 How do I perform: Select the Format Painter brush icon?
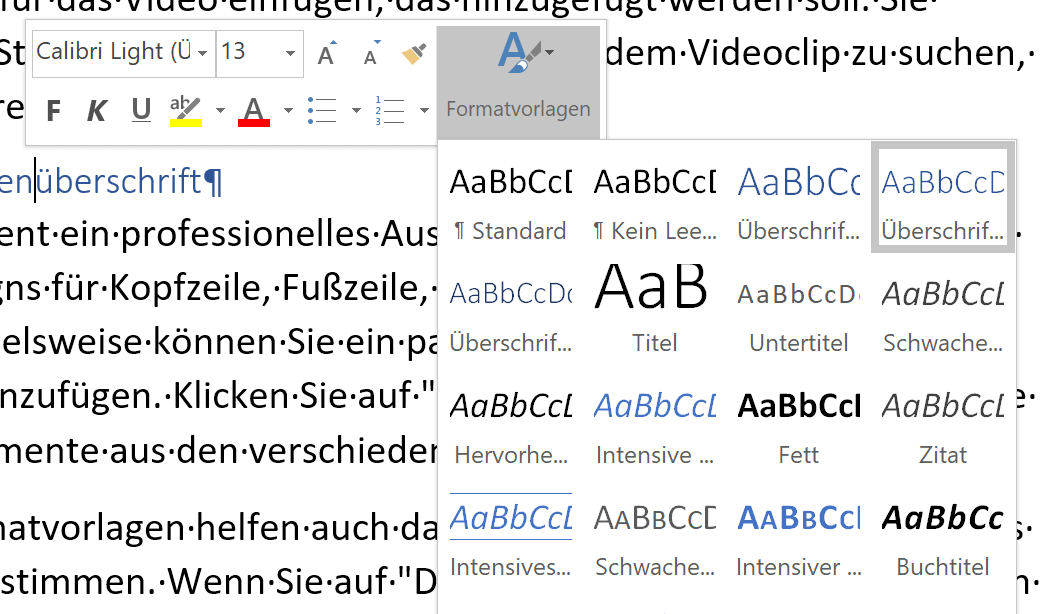pyautogui.click(x=414, y=54)
